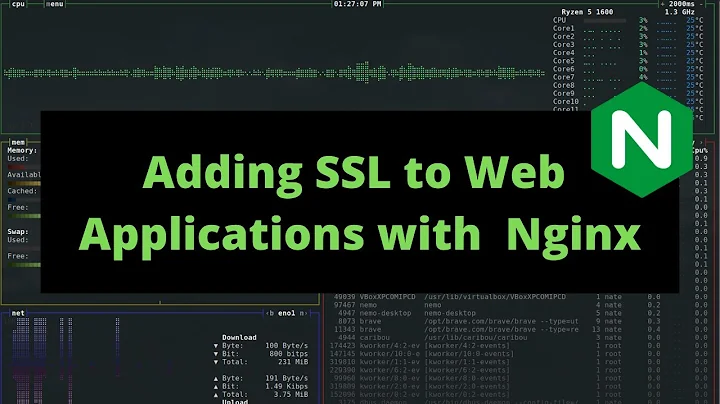Select the Core1 usage row
720x404 pixels.
(x=628, y=28)
